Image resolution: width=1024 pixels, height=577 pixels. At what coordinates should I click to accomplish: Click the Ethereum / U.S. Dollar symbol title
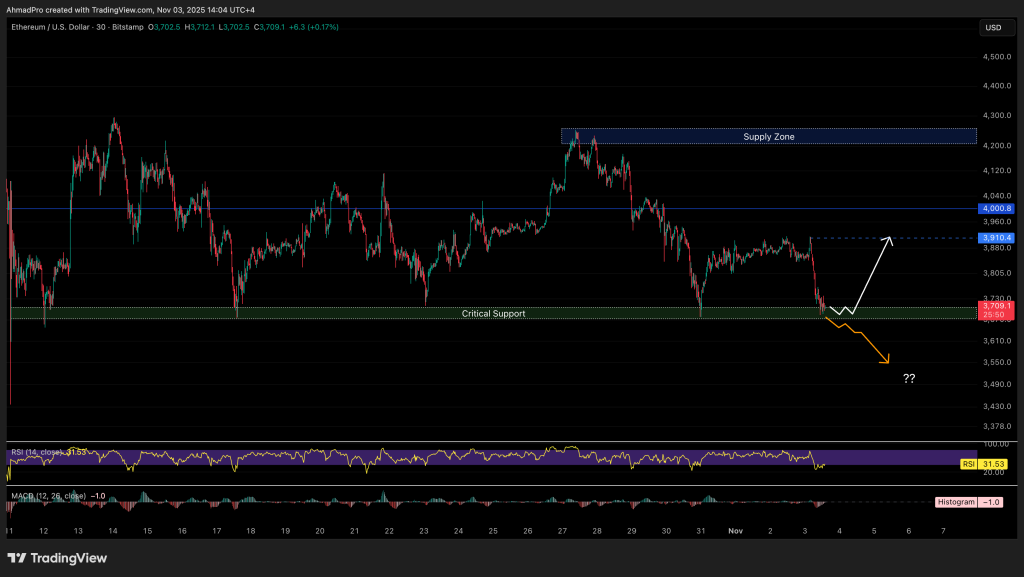point(60,27)
